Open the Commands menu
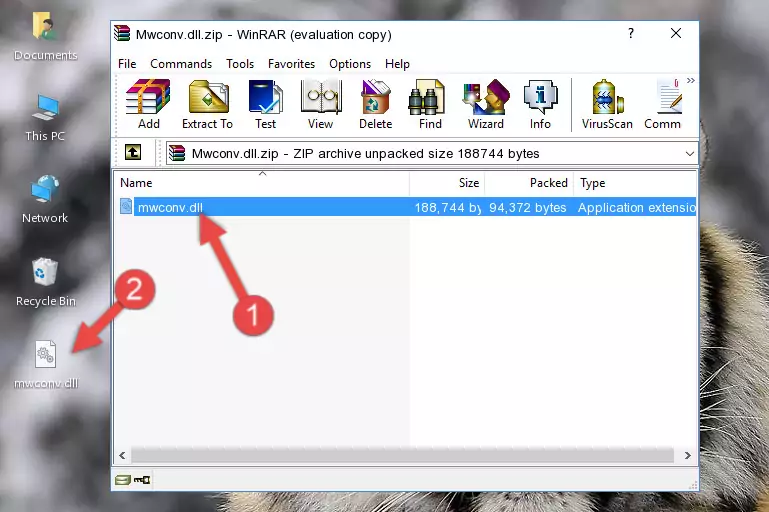 [181, 64]
